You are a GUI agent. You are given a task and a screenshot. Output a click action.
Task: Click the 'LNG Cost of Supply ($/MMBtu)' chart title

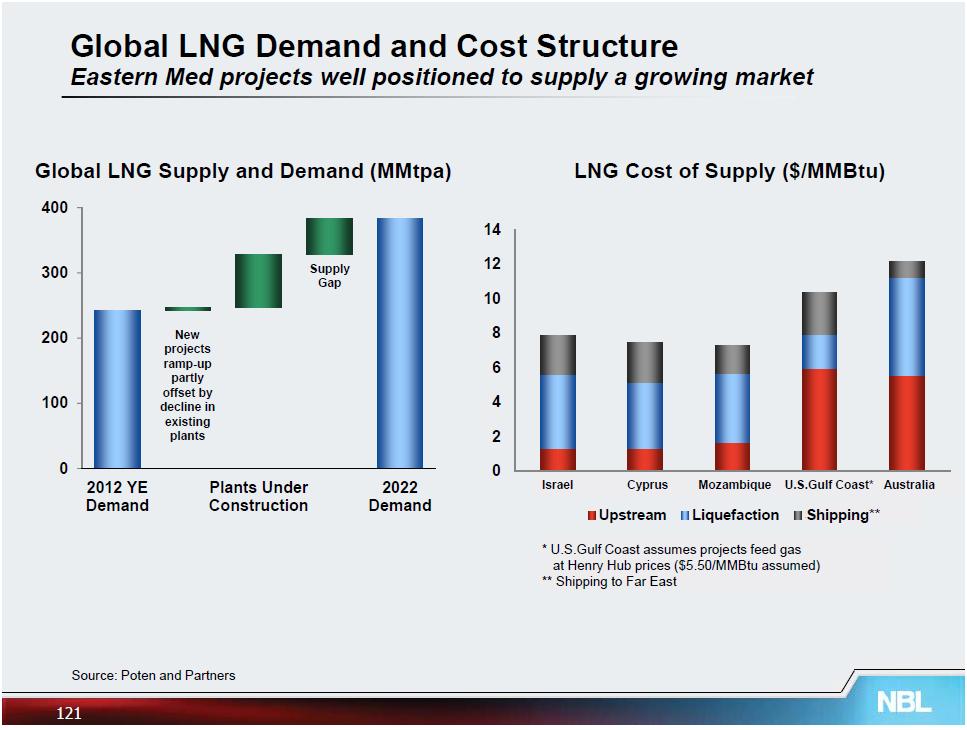click(x=729, y=171)
